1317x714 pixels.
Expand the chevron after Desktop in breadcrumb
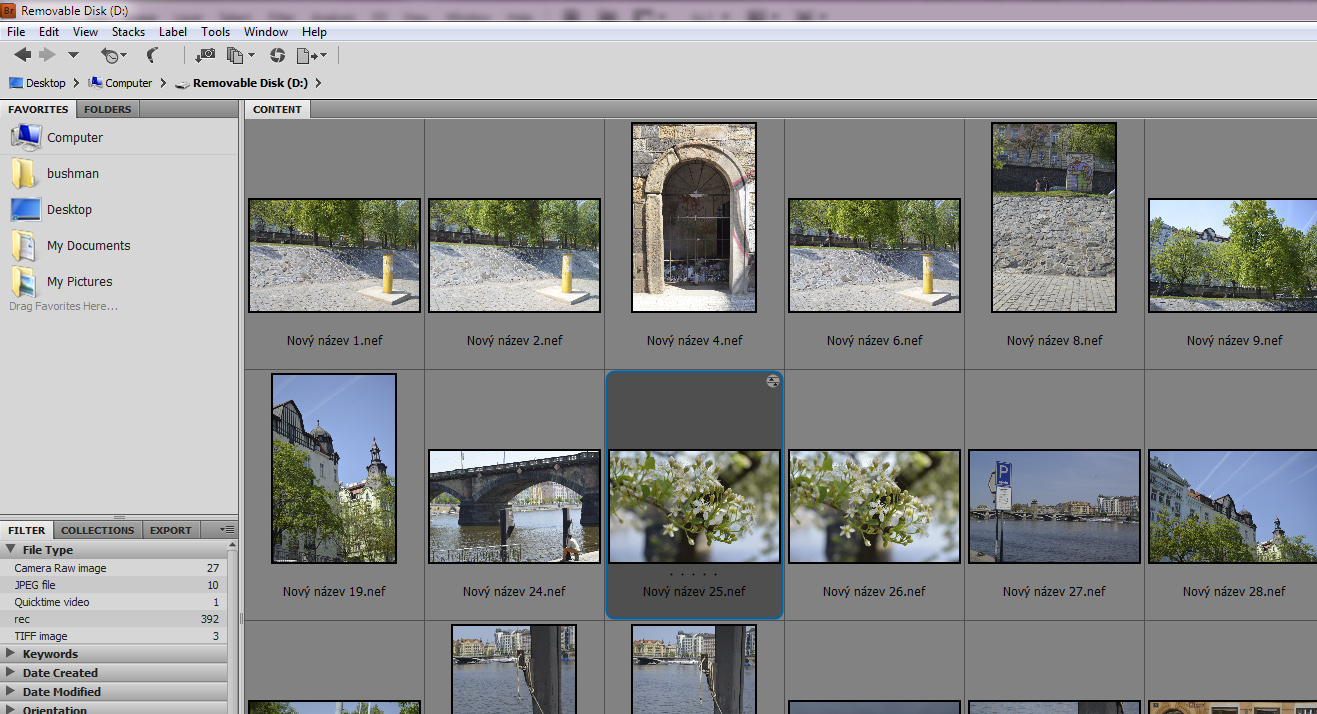point(77,83)
